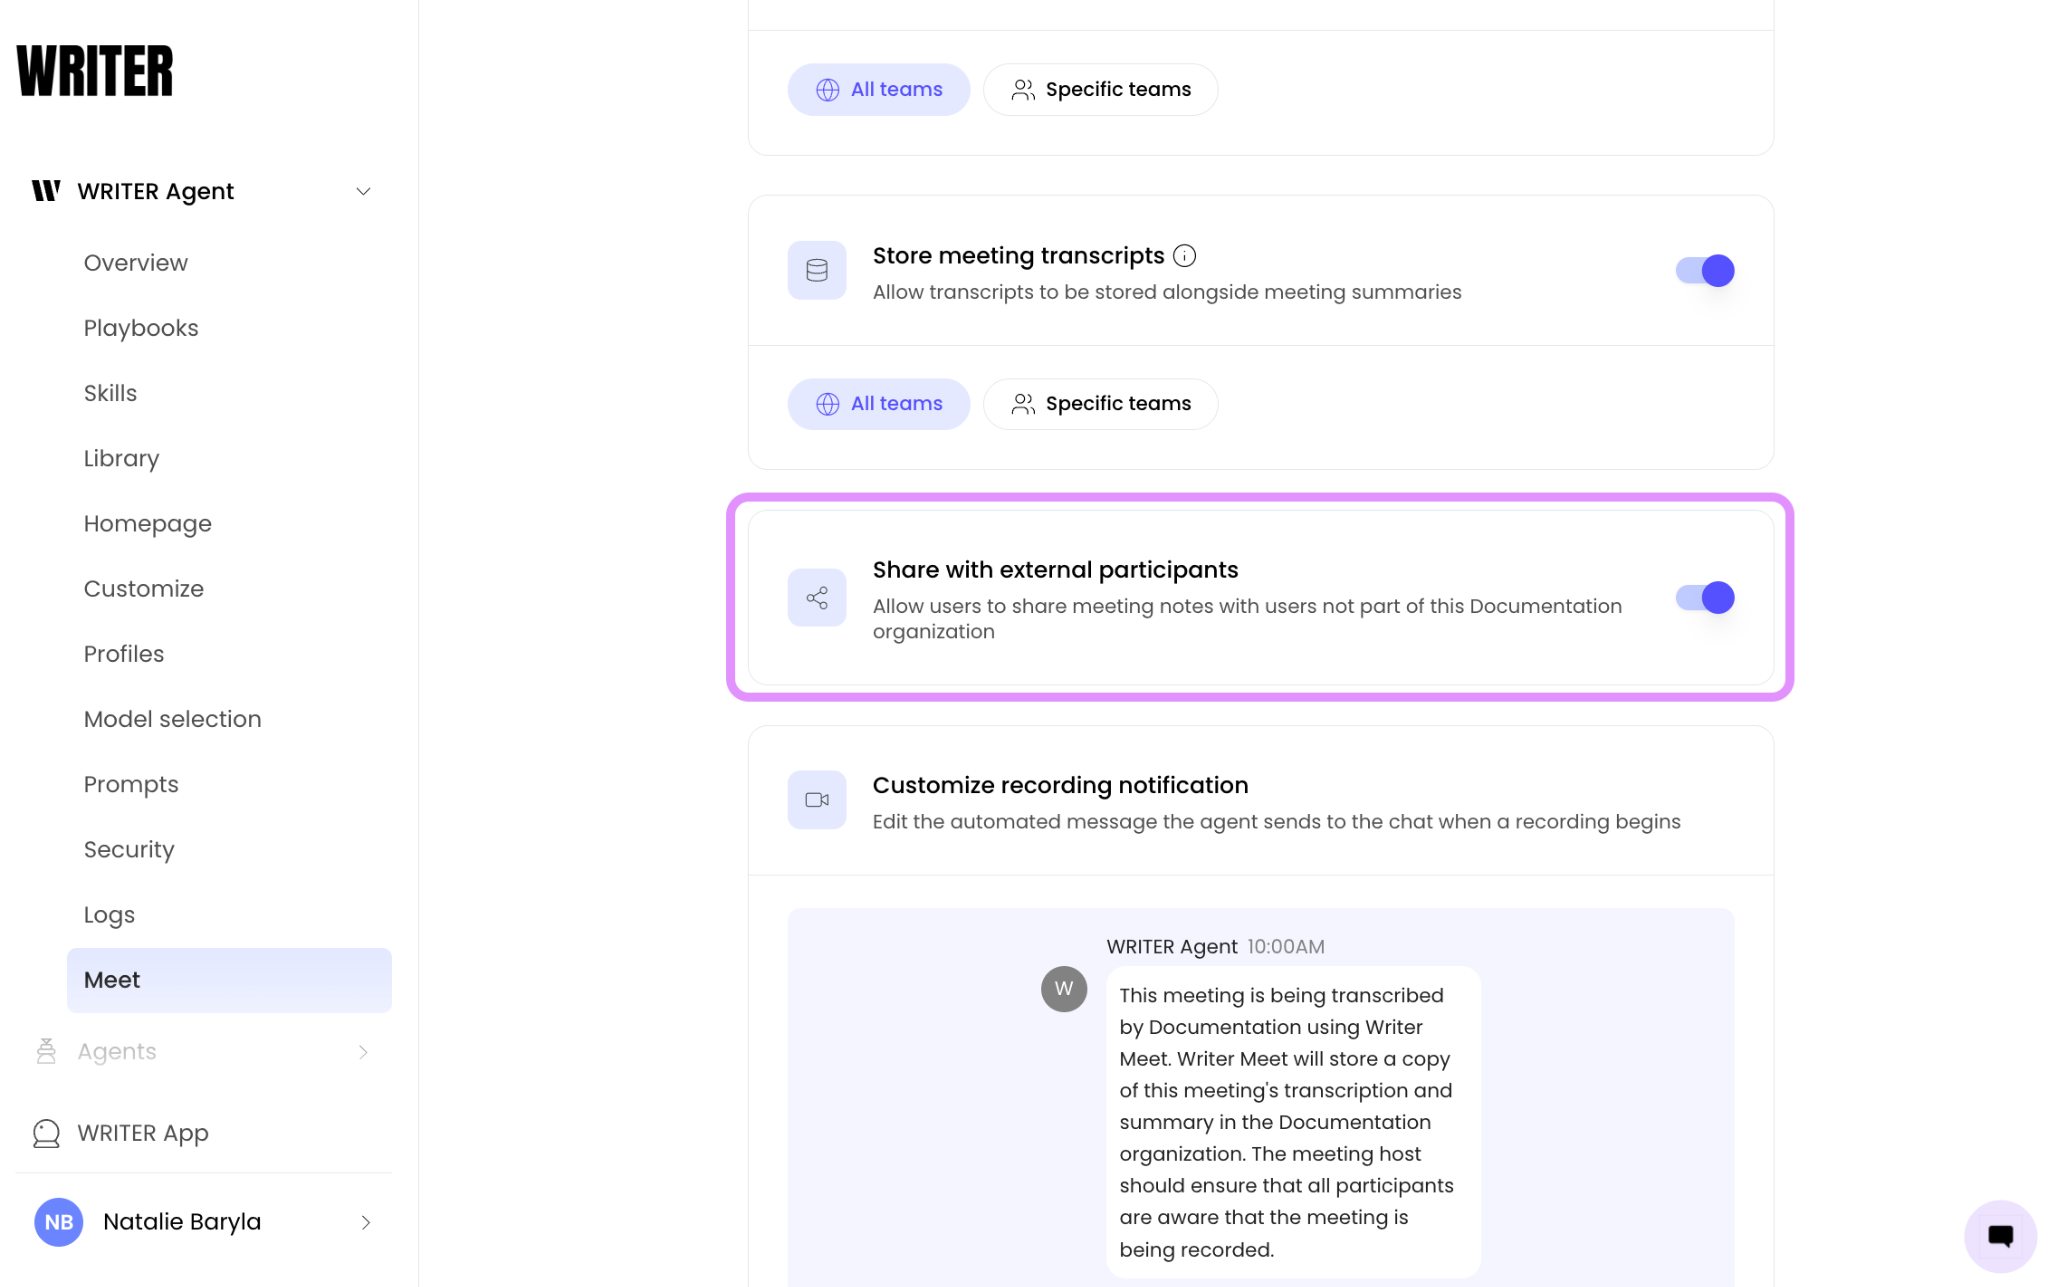Click the Customize recording notification camera icon
Screen dimensions: 2048x1287
pyautogui.click(x=817, y=800)
